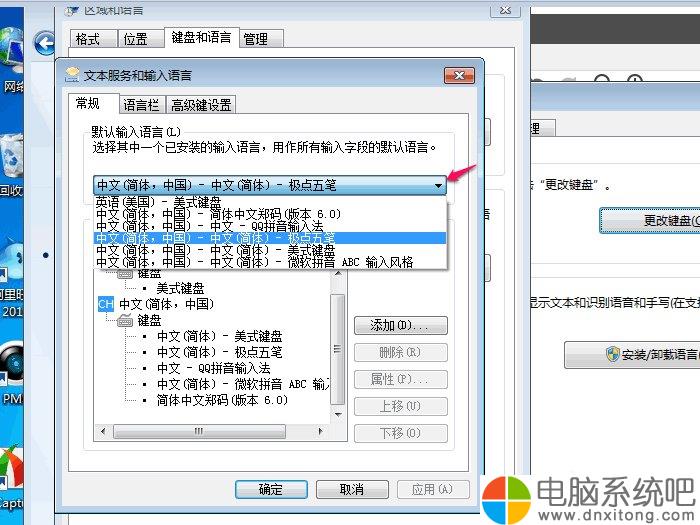Click the 应用(A) button

click(x=433, y=489)
